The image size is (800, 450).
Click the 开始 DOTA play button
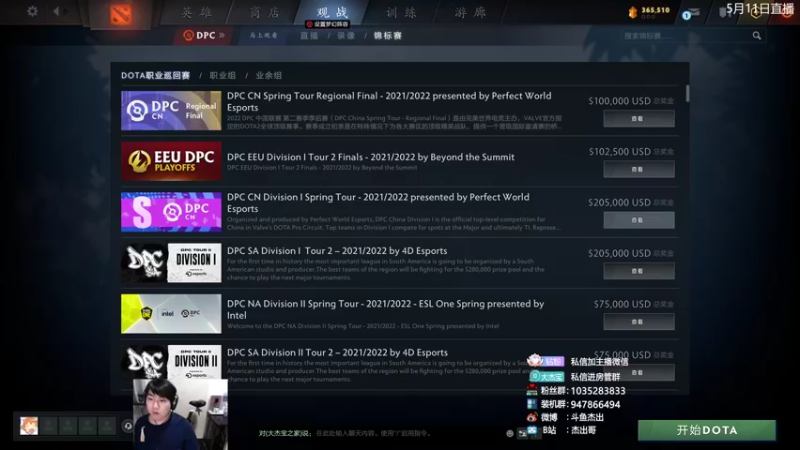coord(707,430)
